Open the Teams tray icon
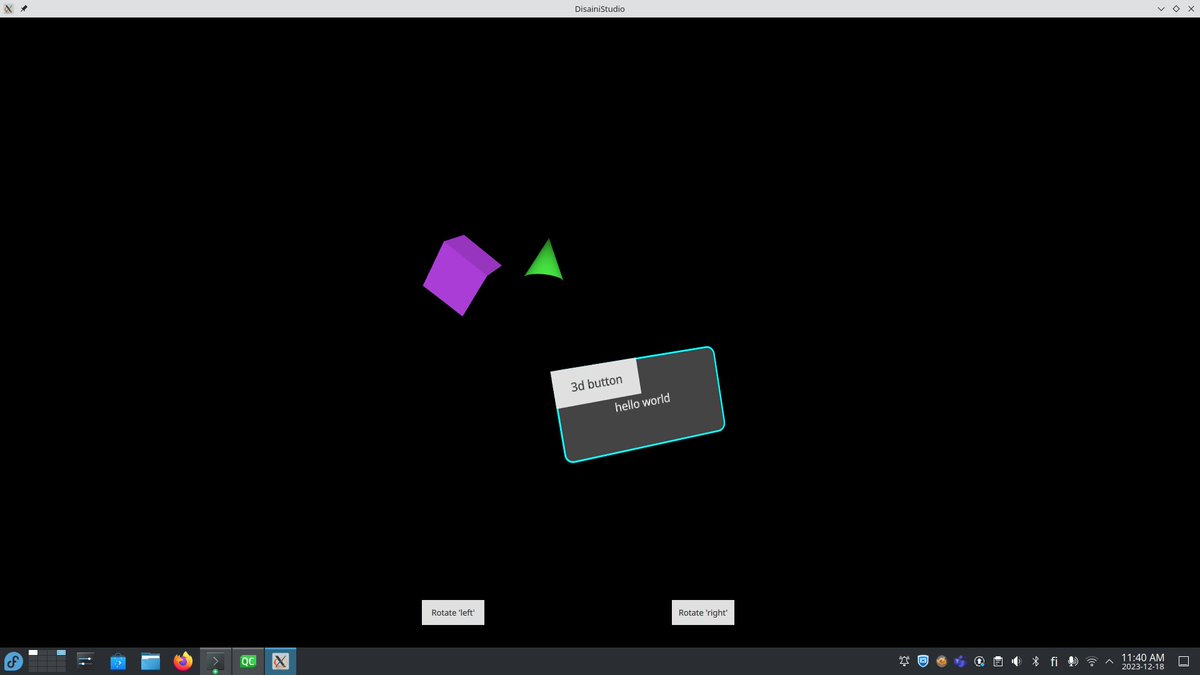Screen dimensions: 1200x675 point(960,661)
